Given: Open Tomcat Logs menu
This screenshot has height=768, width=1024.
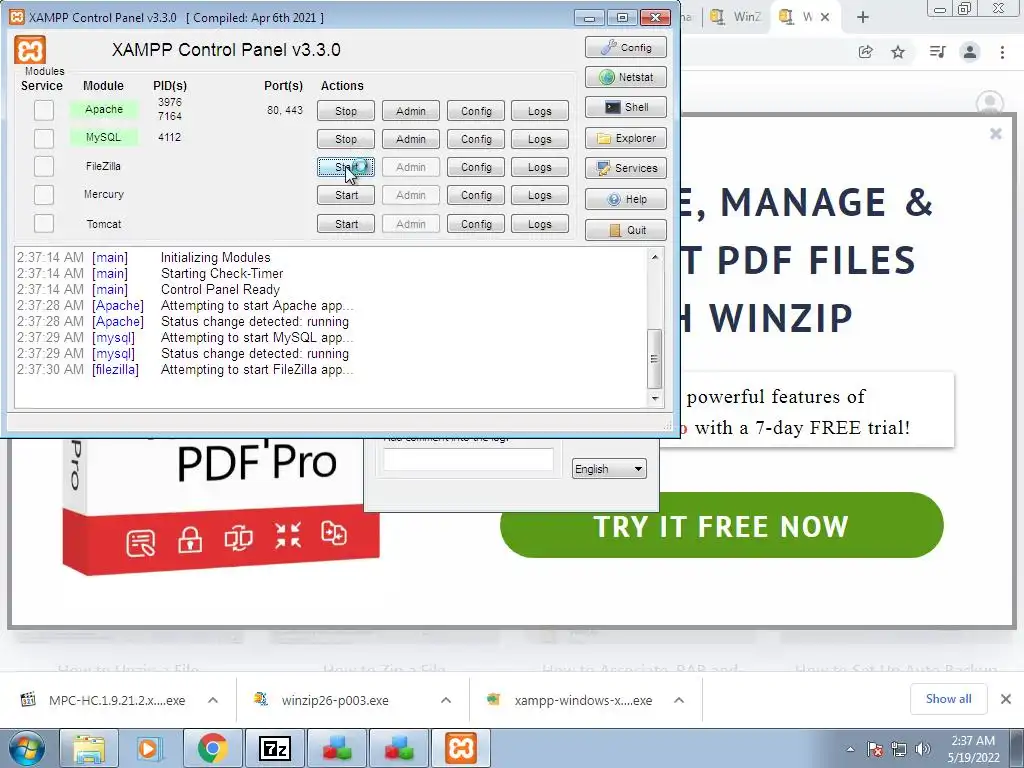Looking at the screenshot, I should (539, 224).
